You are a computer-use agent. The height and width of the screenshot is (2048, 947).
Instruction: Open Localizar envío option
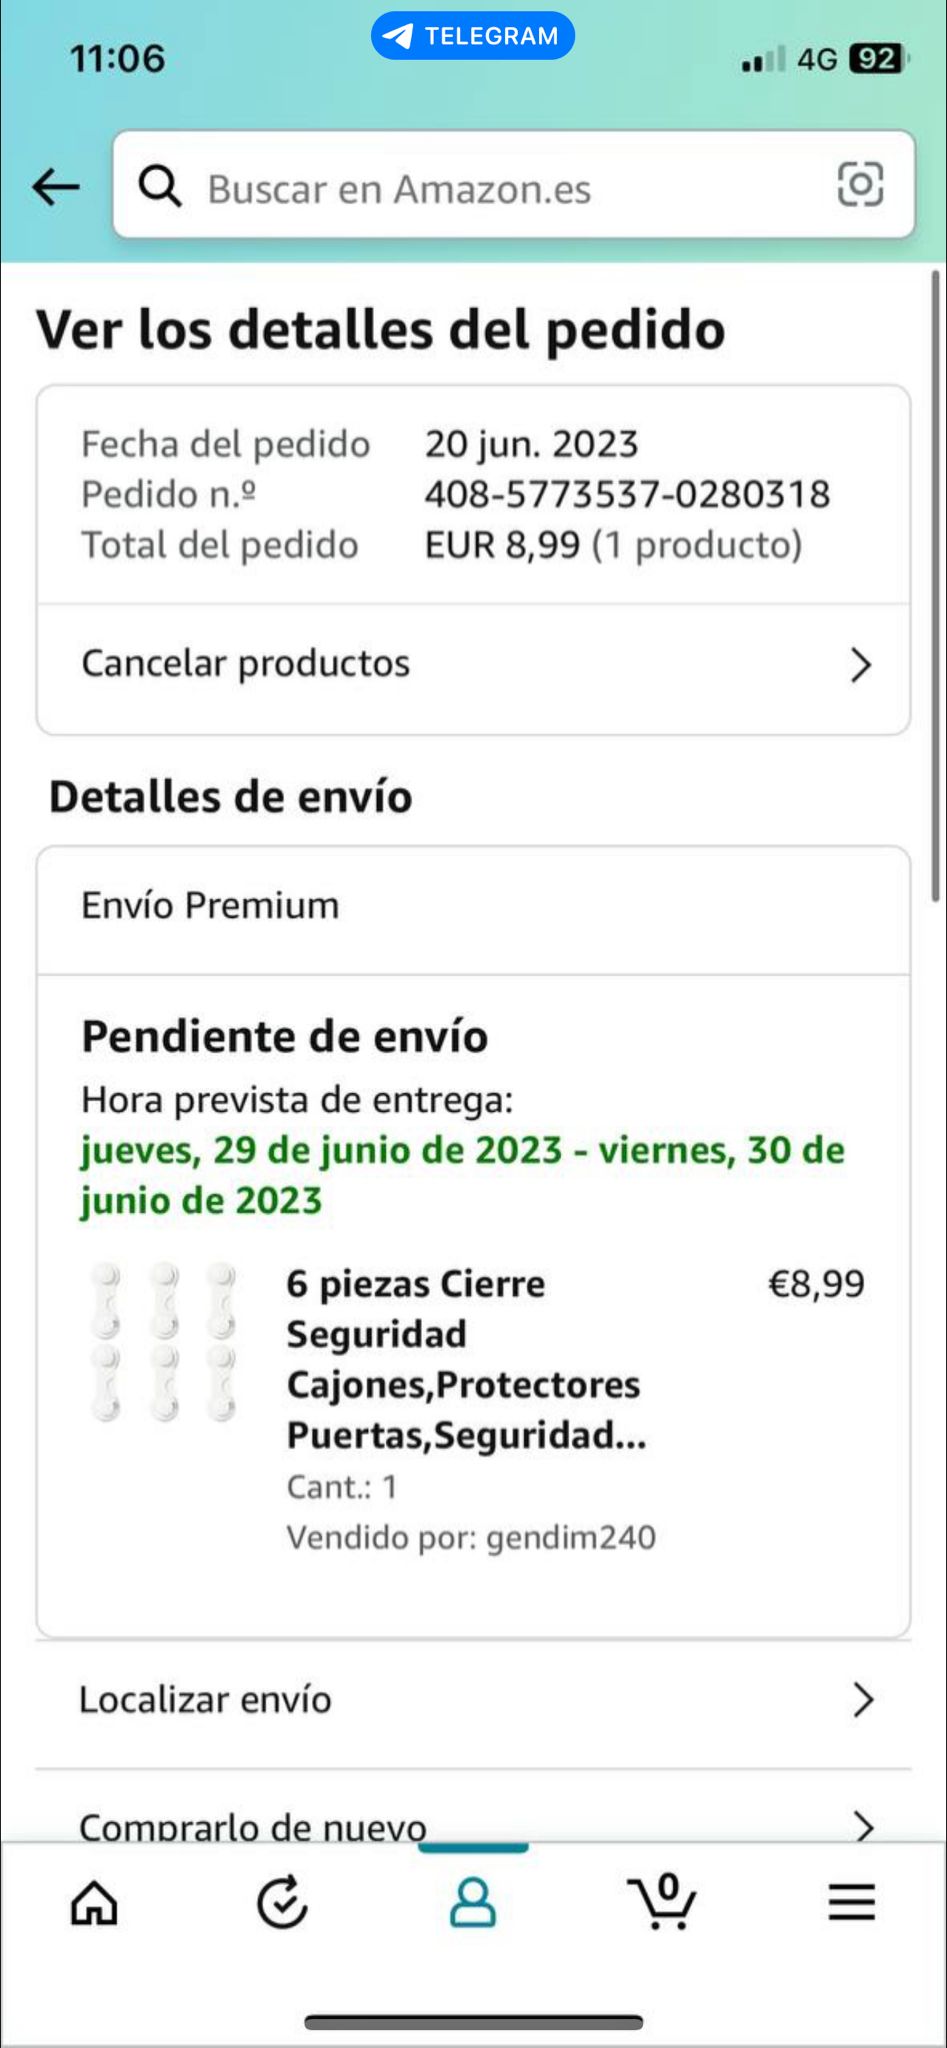(x=206, y=1699)
